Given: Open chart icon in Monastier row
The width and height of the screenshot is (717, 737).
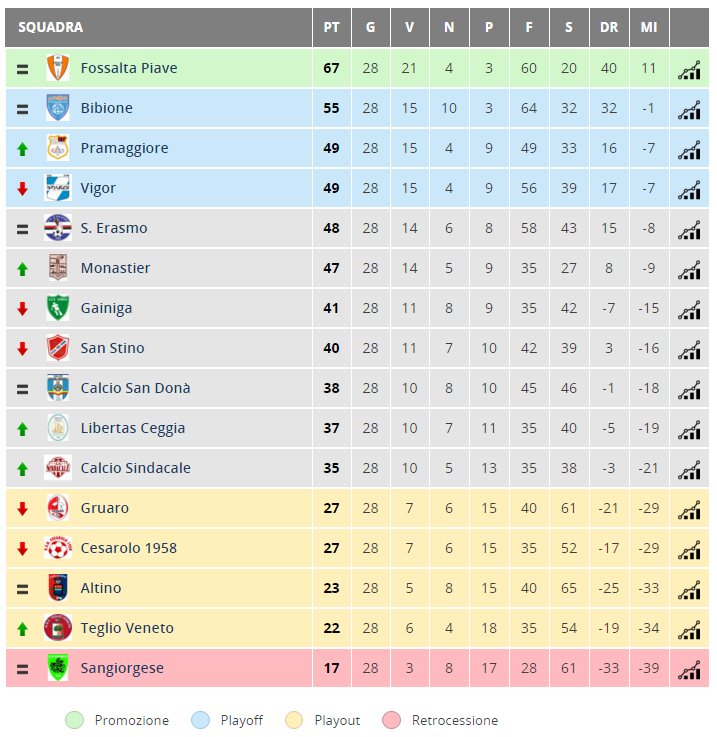Looking at the screenshot, I should [x=689, y=270].
